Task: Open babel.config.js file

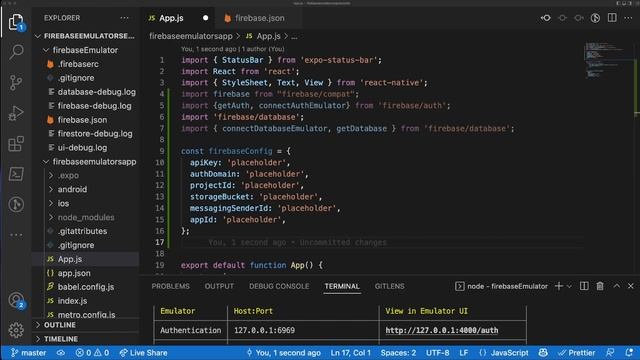Action: [x=86, y=287]
